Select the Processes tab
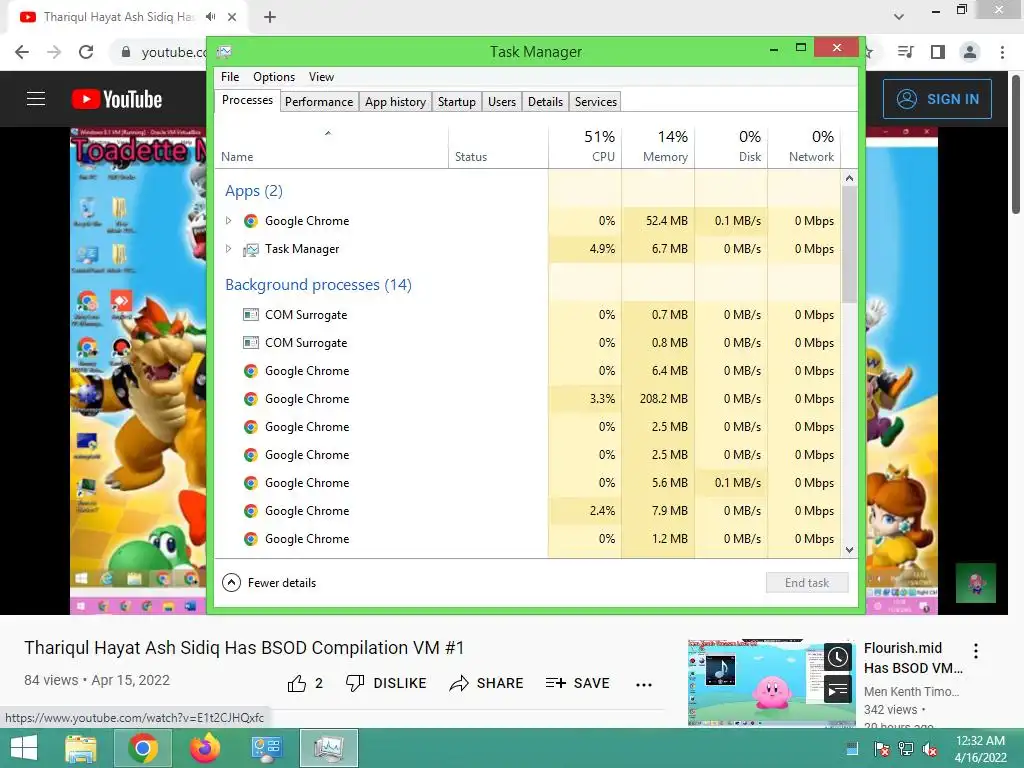The width and height of the screenshot is (1024, 768). tap(248, 100)
